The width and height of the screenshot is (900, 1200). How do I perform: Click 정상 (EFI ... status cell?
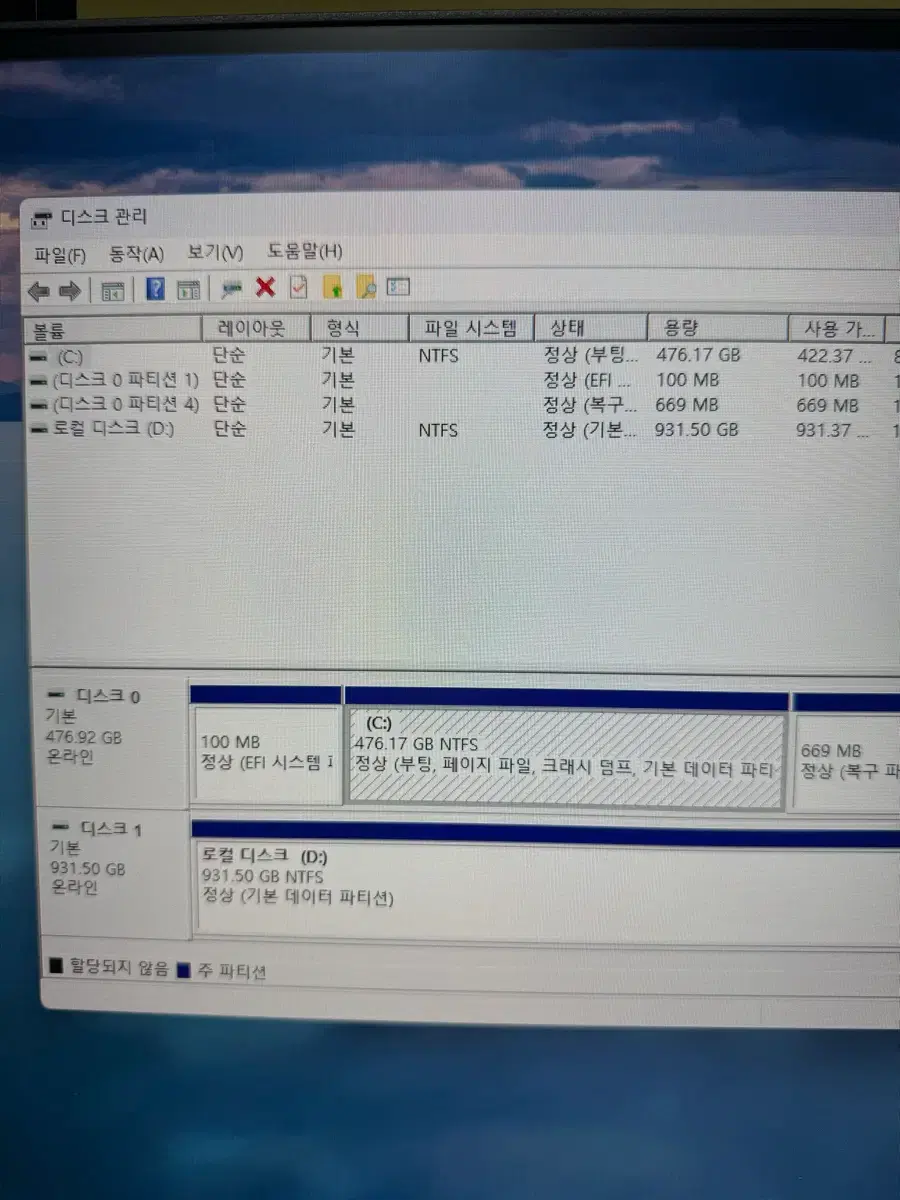click(588, 380)
